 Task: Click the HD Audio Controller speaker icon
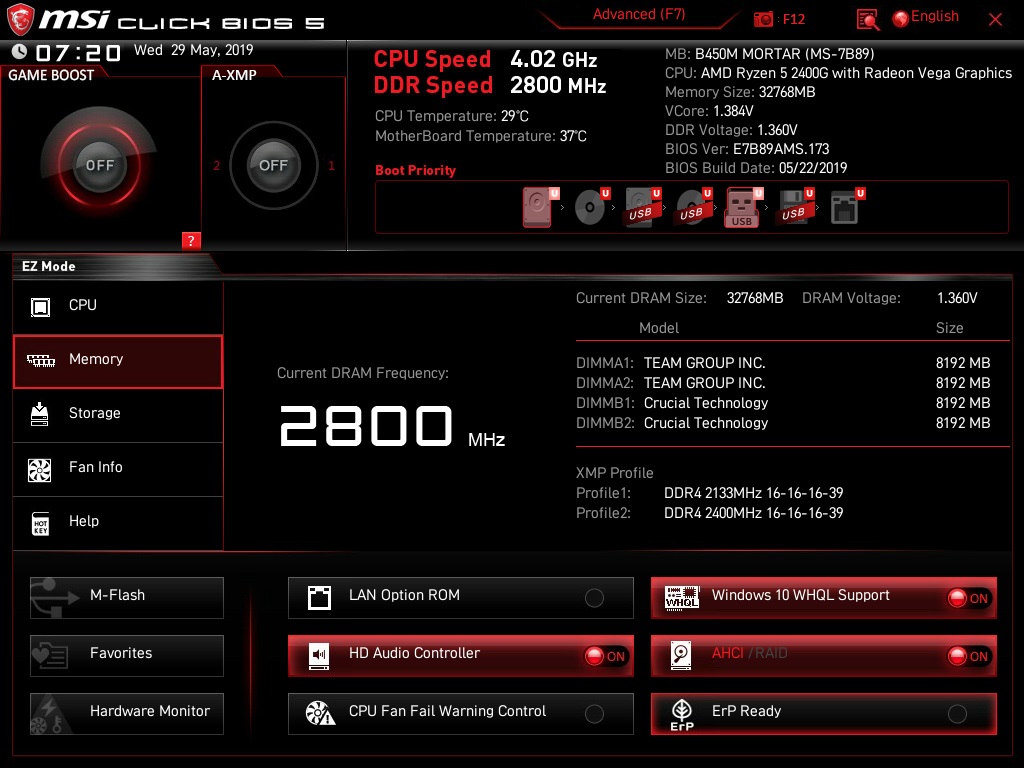coord(319,656)
